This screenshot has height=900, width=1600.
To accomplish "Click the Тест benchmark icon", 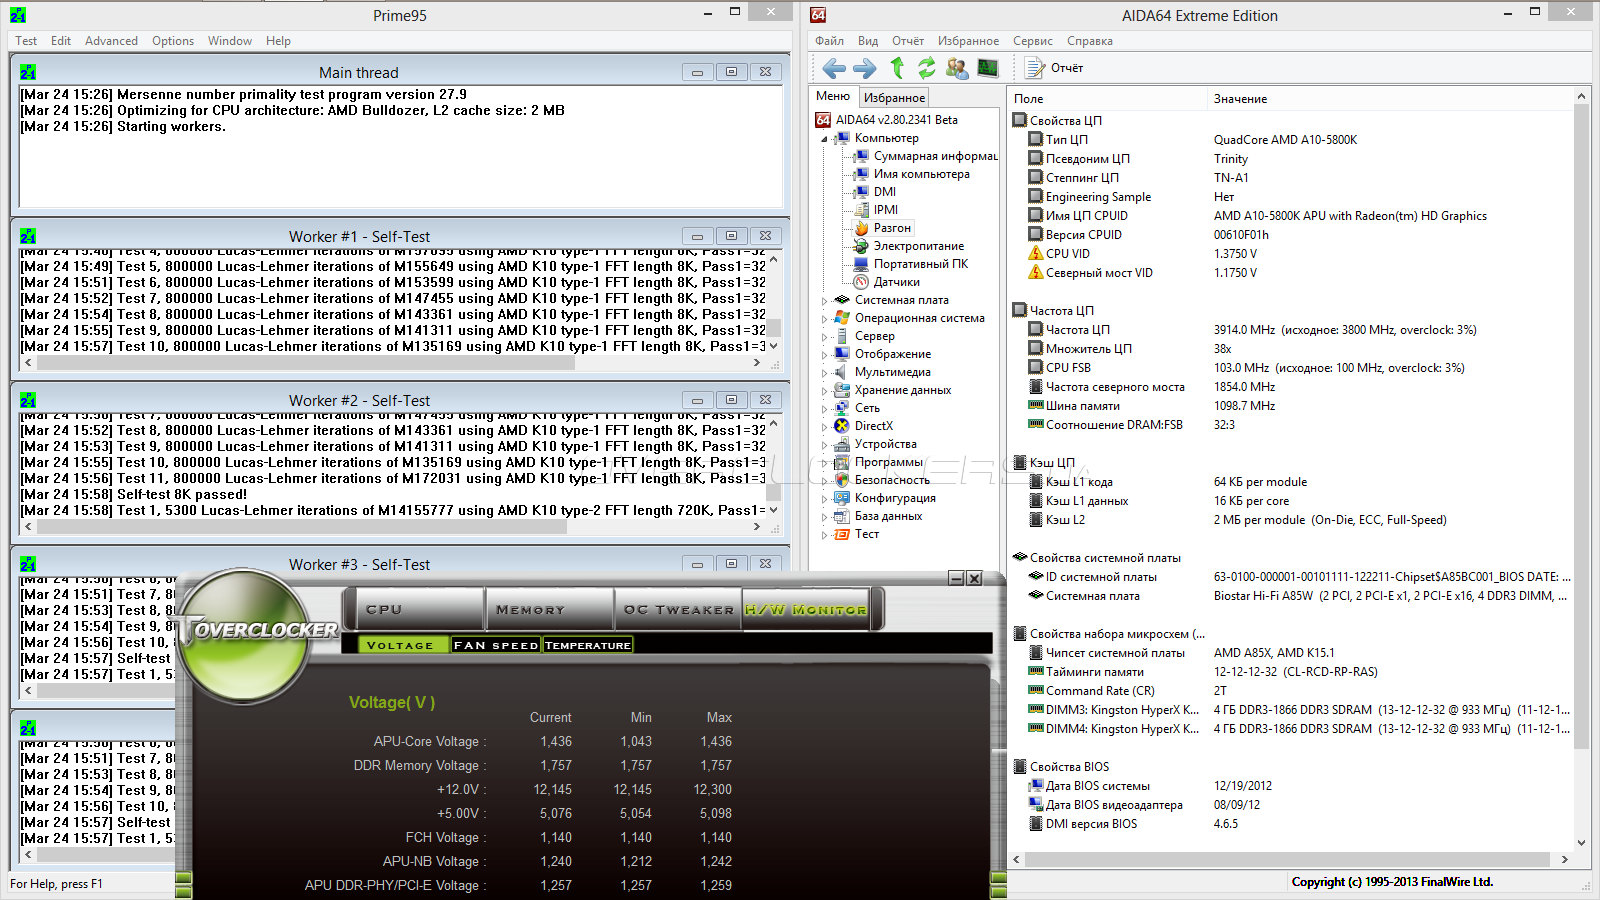I will coord(842,534).
